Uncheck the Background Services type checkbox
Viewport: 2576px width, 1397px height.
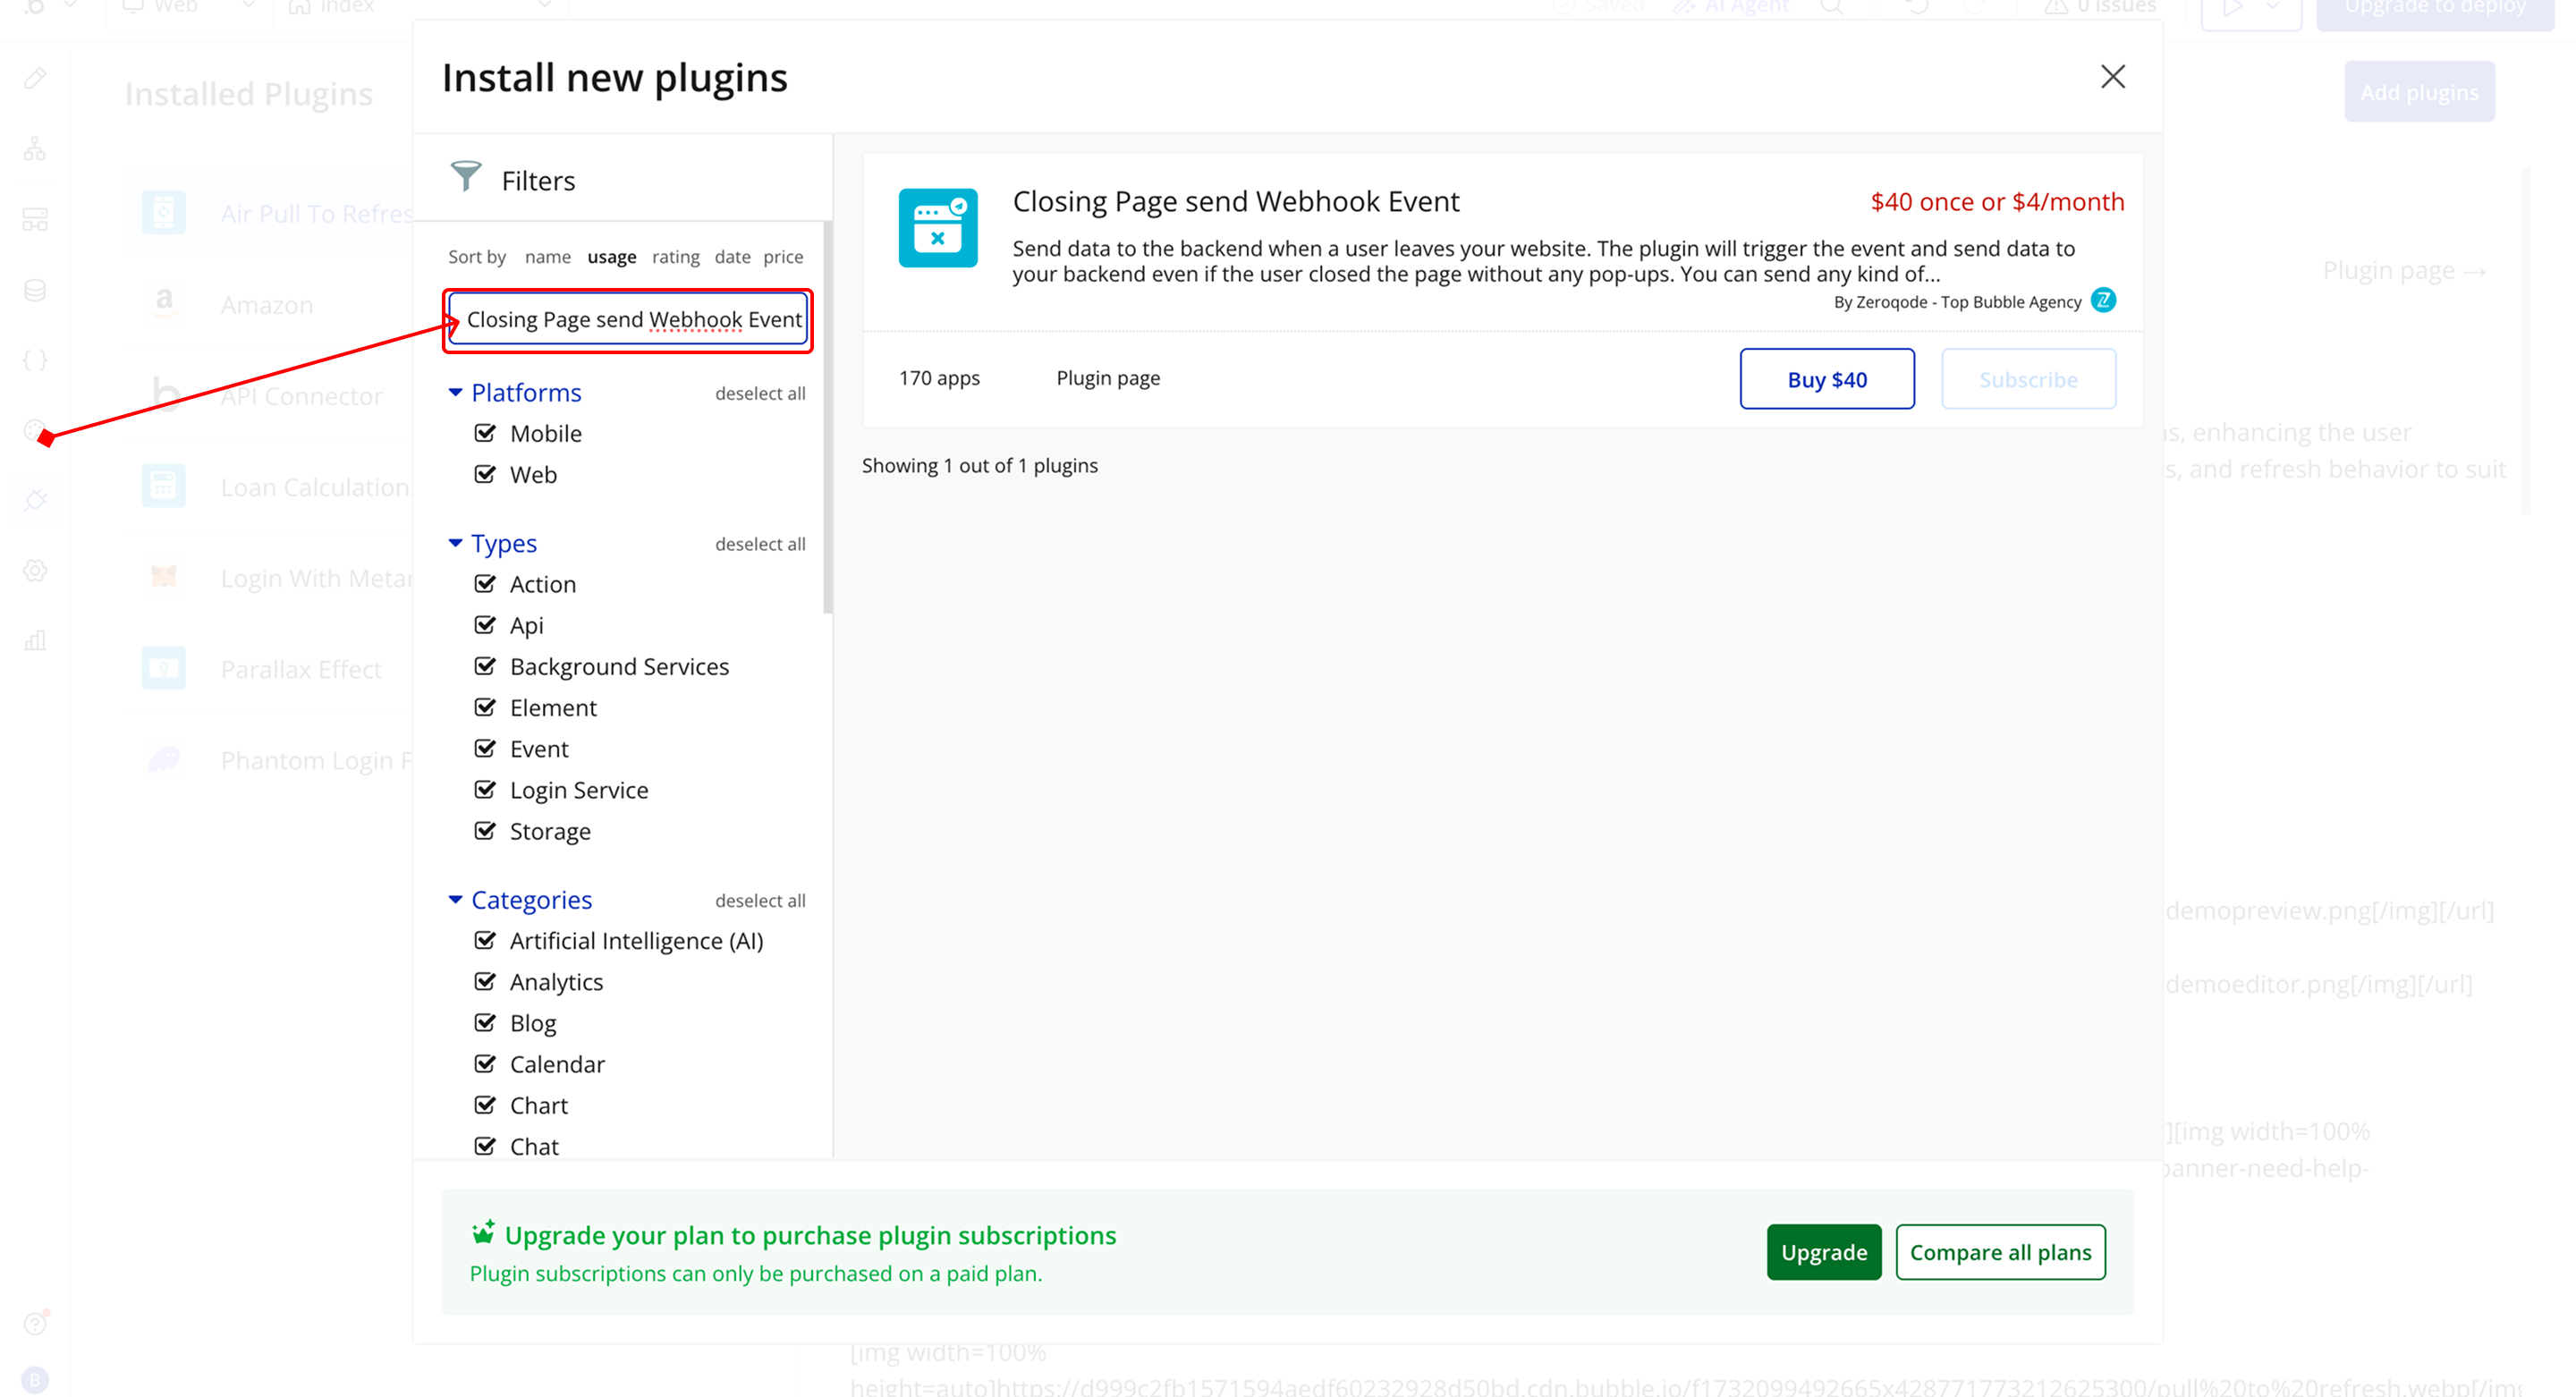click(485, 666)
